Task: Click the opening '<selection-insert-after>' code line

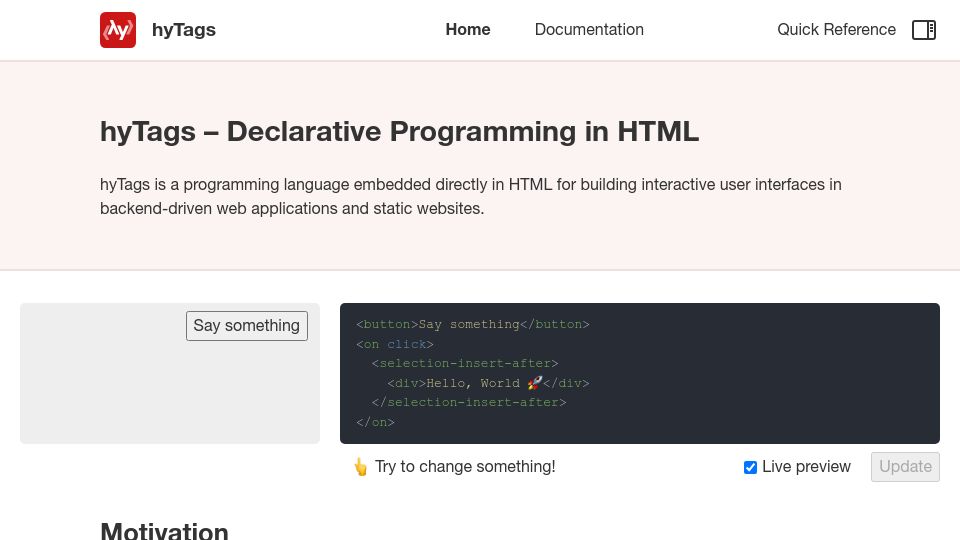Action: coord(465,364)
